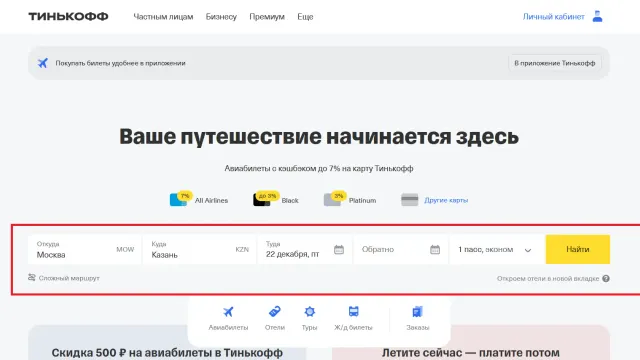Click the Platinum label

click(362, 200)
